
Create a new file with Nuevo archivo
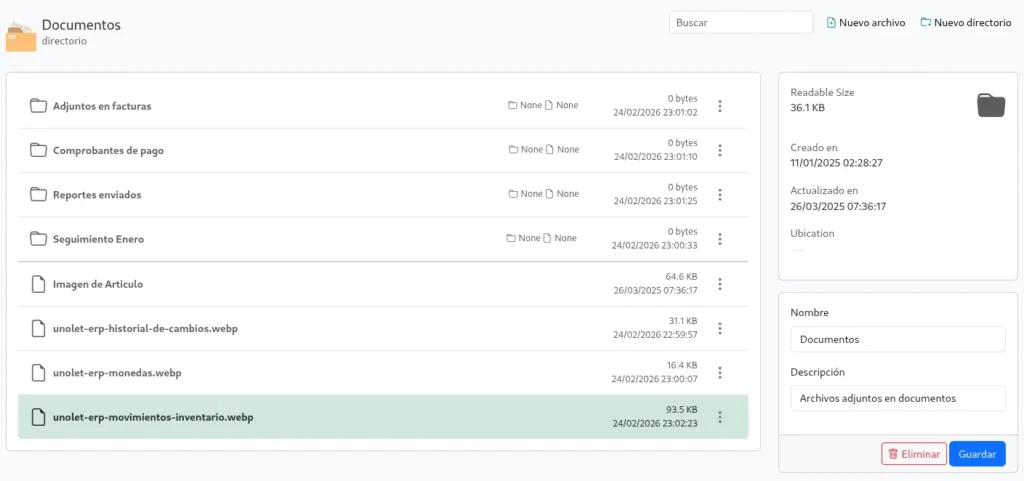[866, 22]
